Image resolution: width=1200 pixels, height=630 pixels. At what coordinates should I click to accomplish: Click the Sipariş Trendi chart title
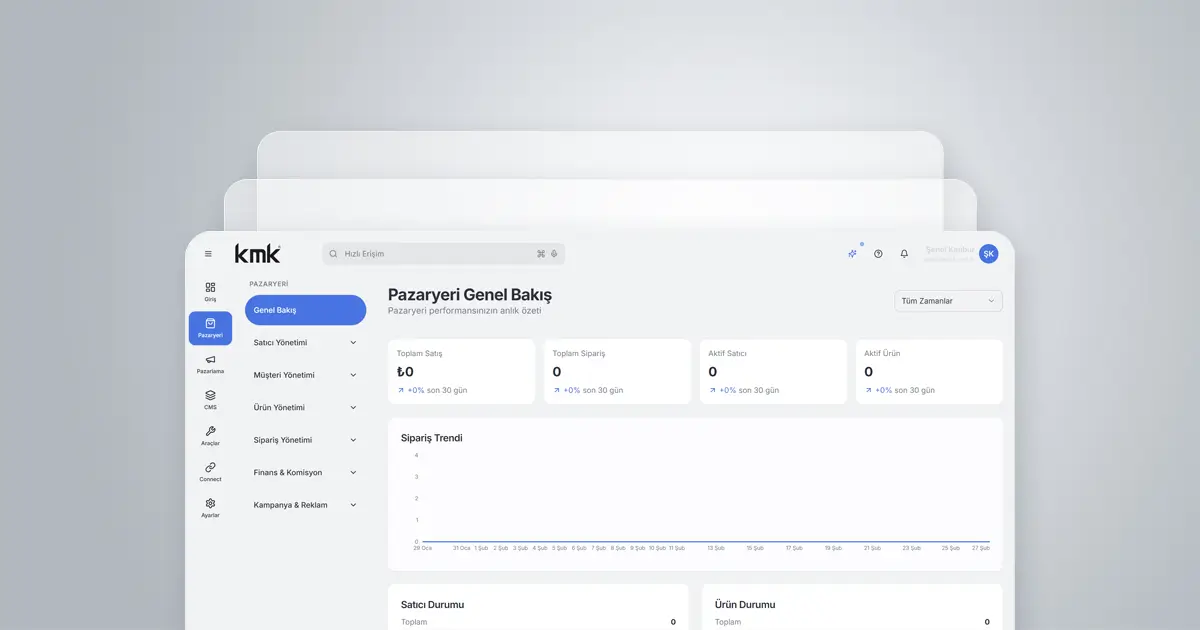431,438
